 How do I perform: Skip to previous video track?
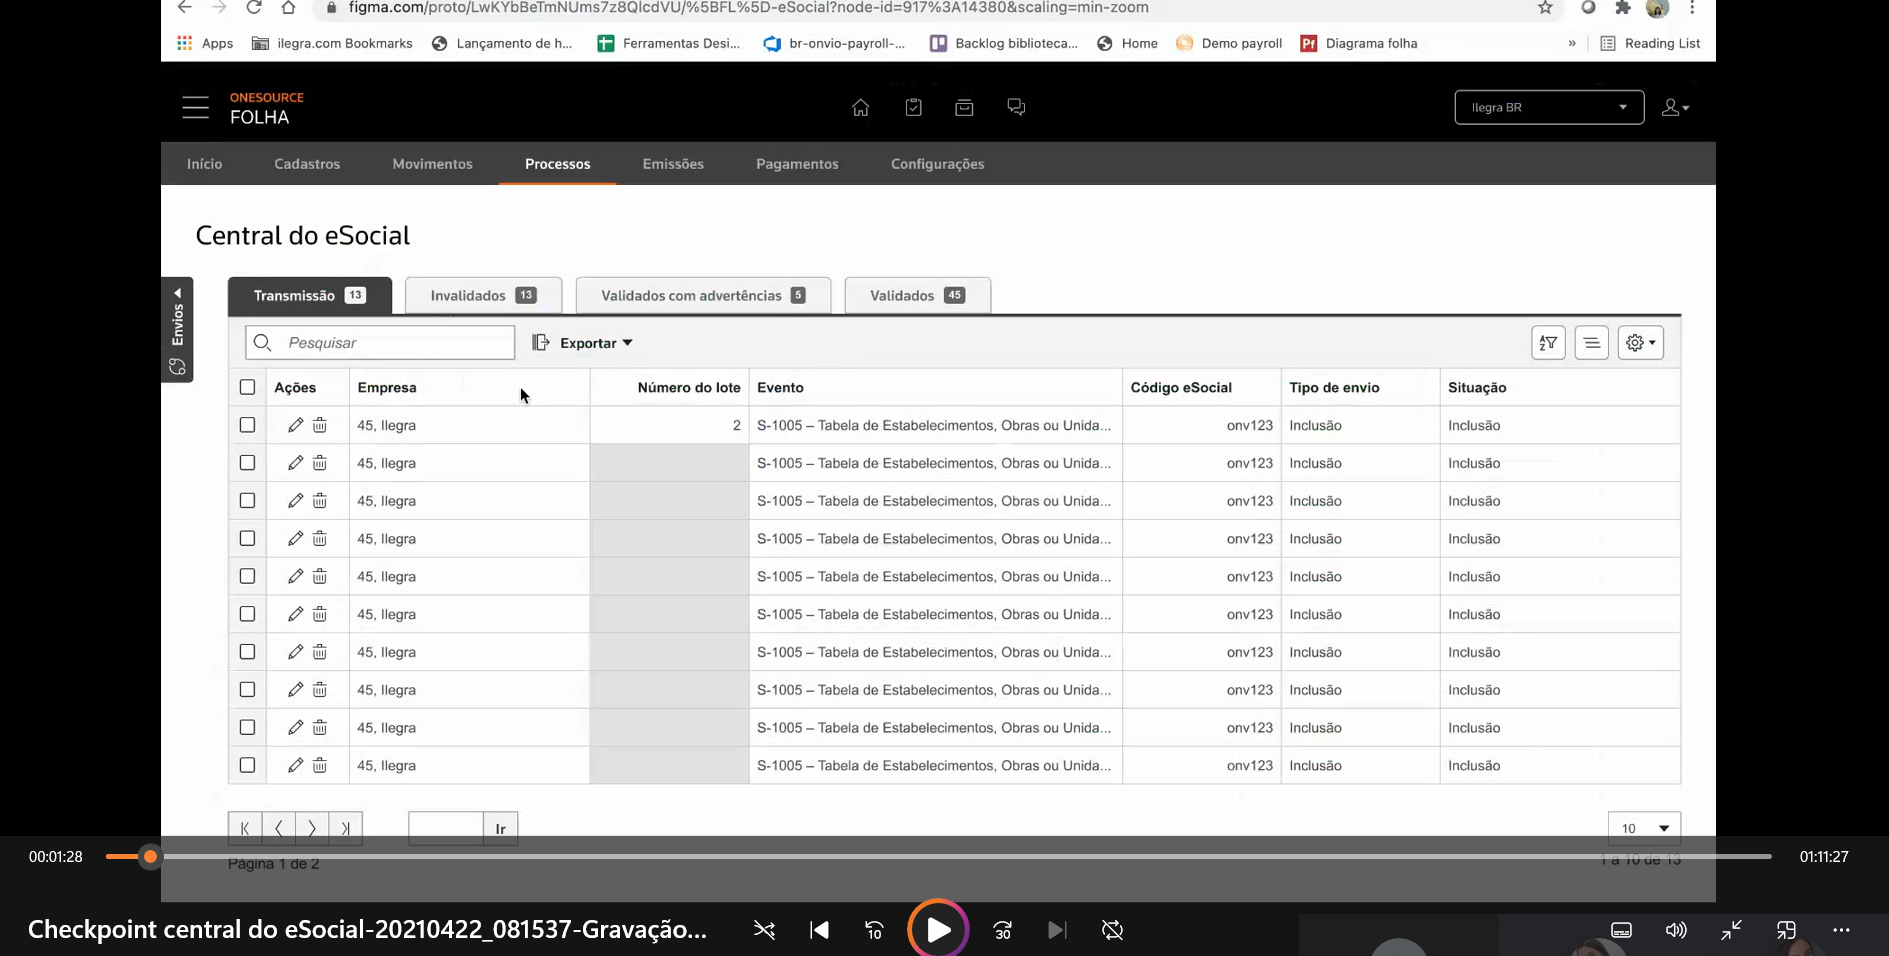[x=819, y=930]
